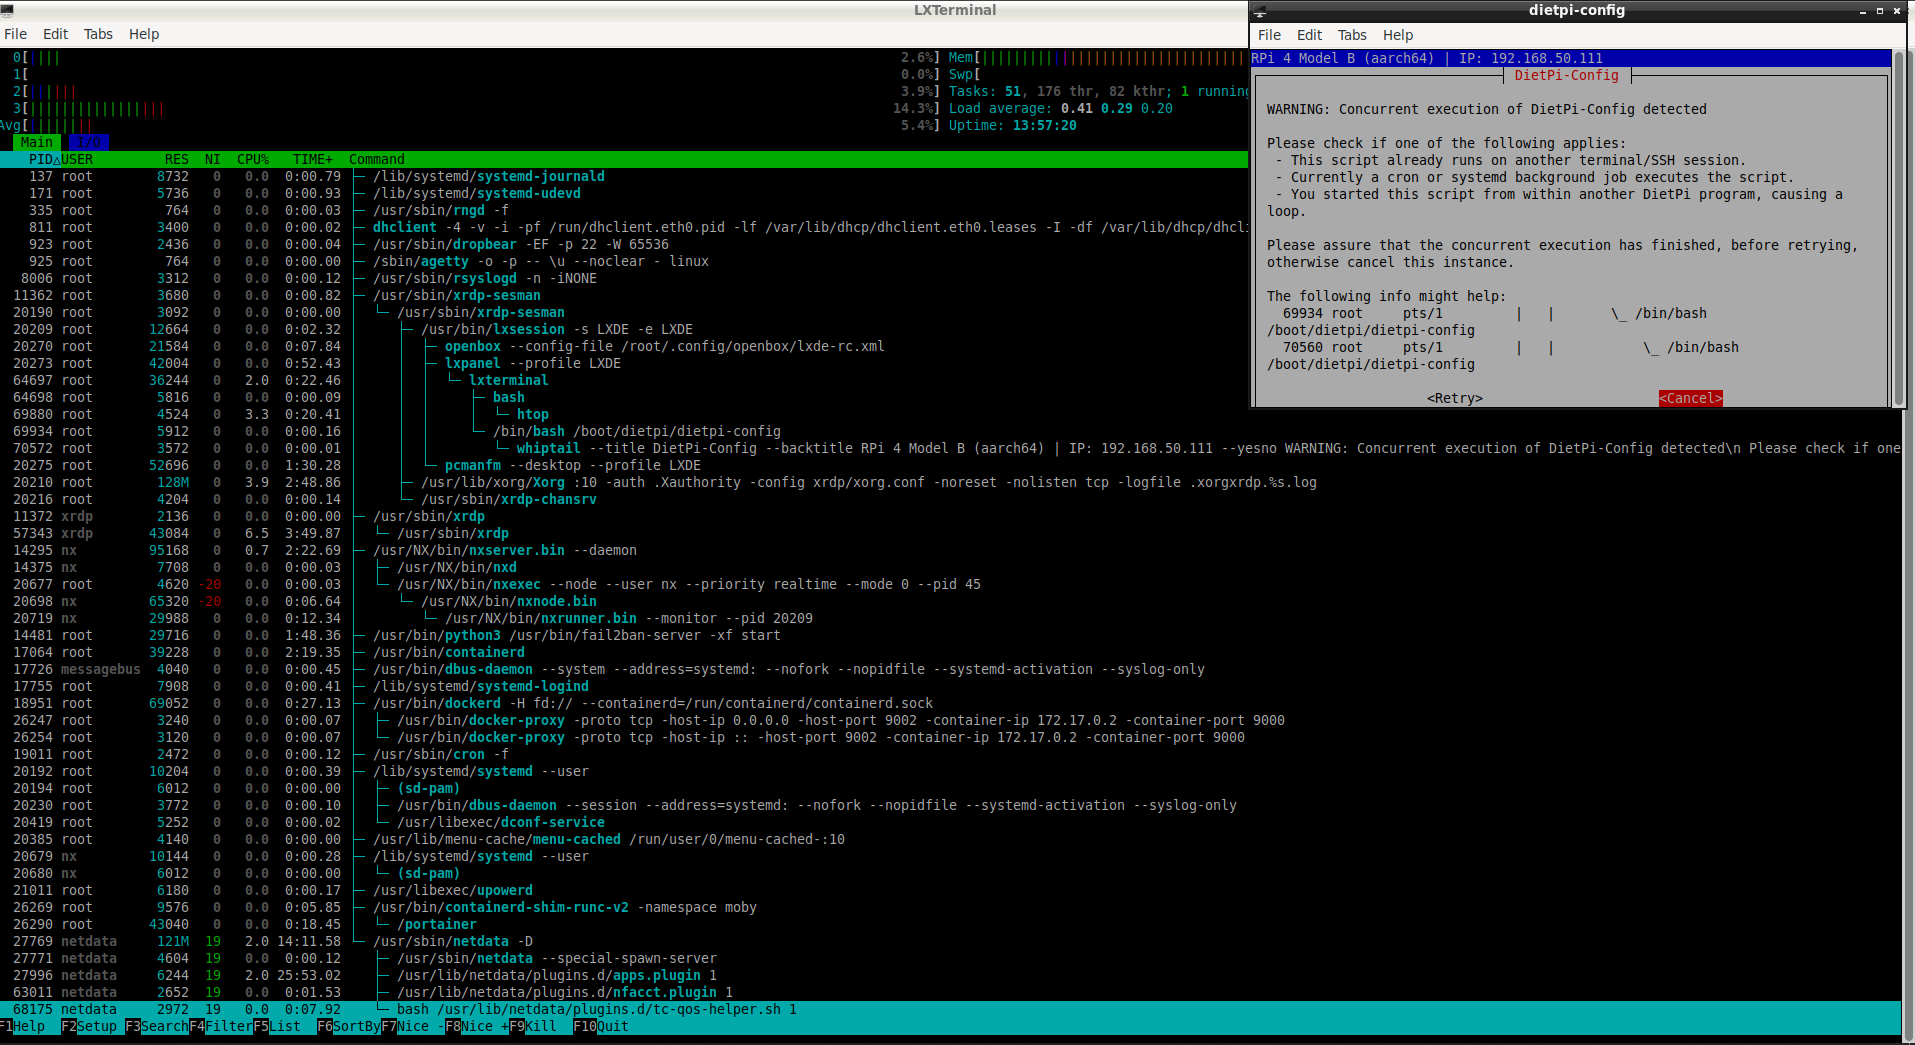Click F10 Quit in htop function bar

(x=601, y=1026)
